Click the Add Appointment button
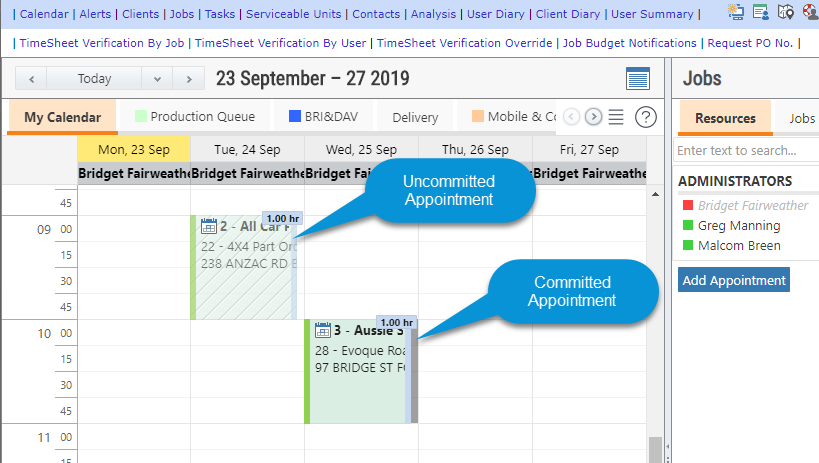 (x=734, y=280)
